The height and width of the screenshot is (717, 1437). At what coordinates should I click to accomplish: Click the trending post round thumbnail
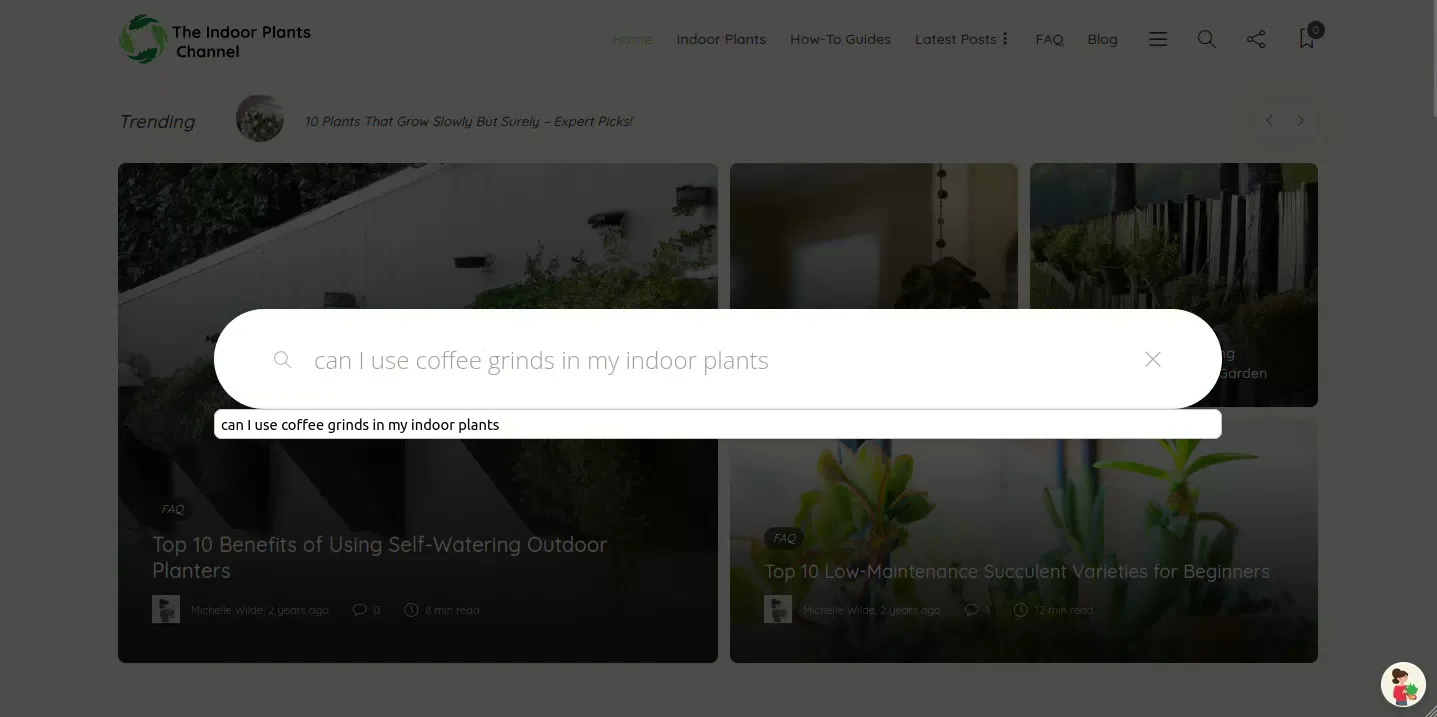260,118
